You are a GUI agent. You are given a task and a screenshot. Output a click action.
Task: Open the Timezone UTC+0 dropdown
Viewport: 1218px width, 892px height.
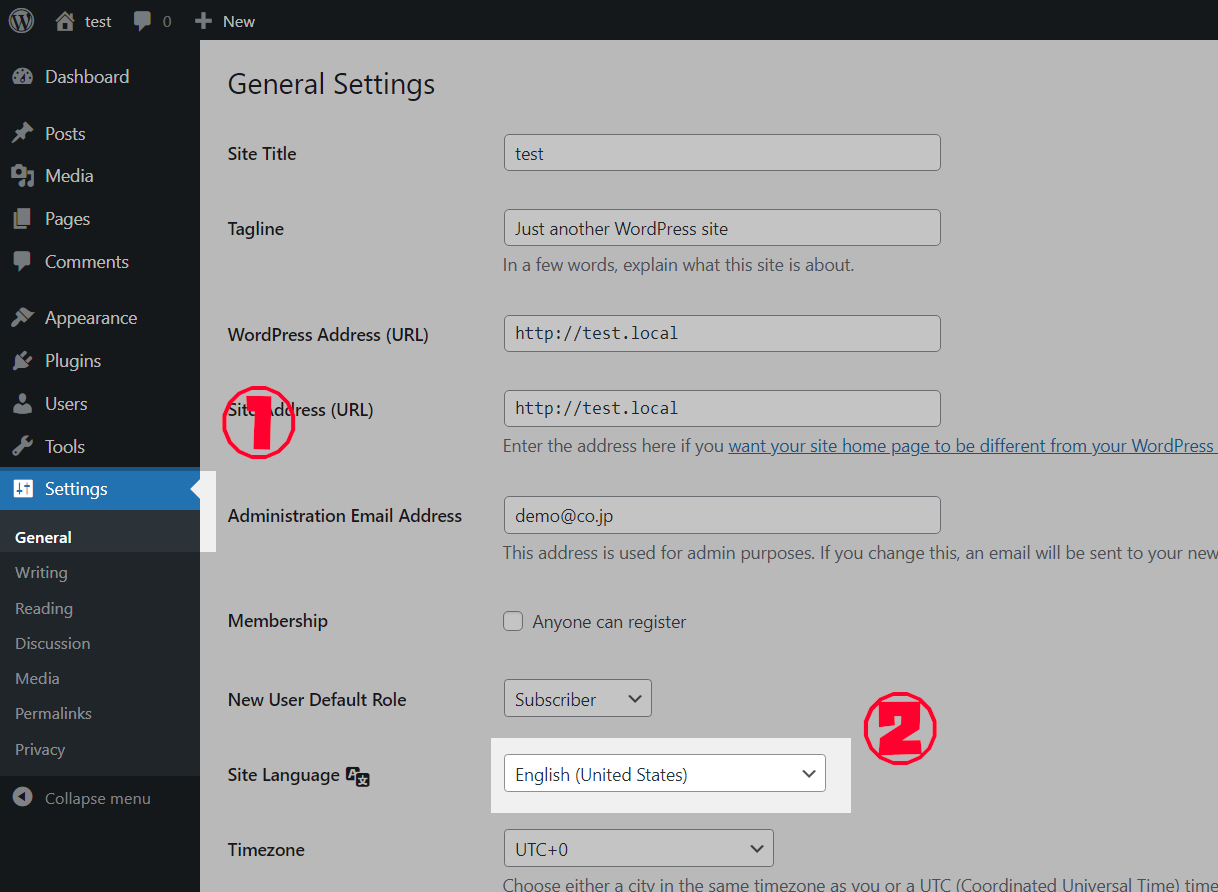[x=639, y=849]
